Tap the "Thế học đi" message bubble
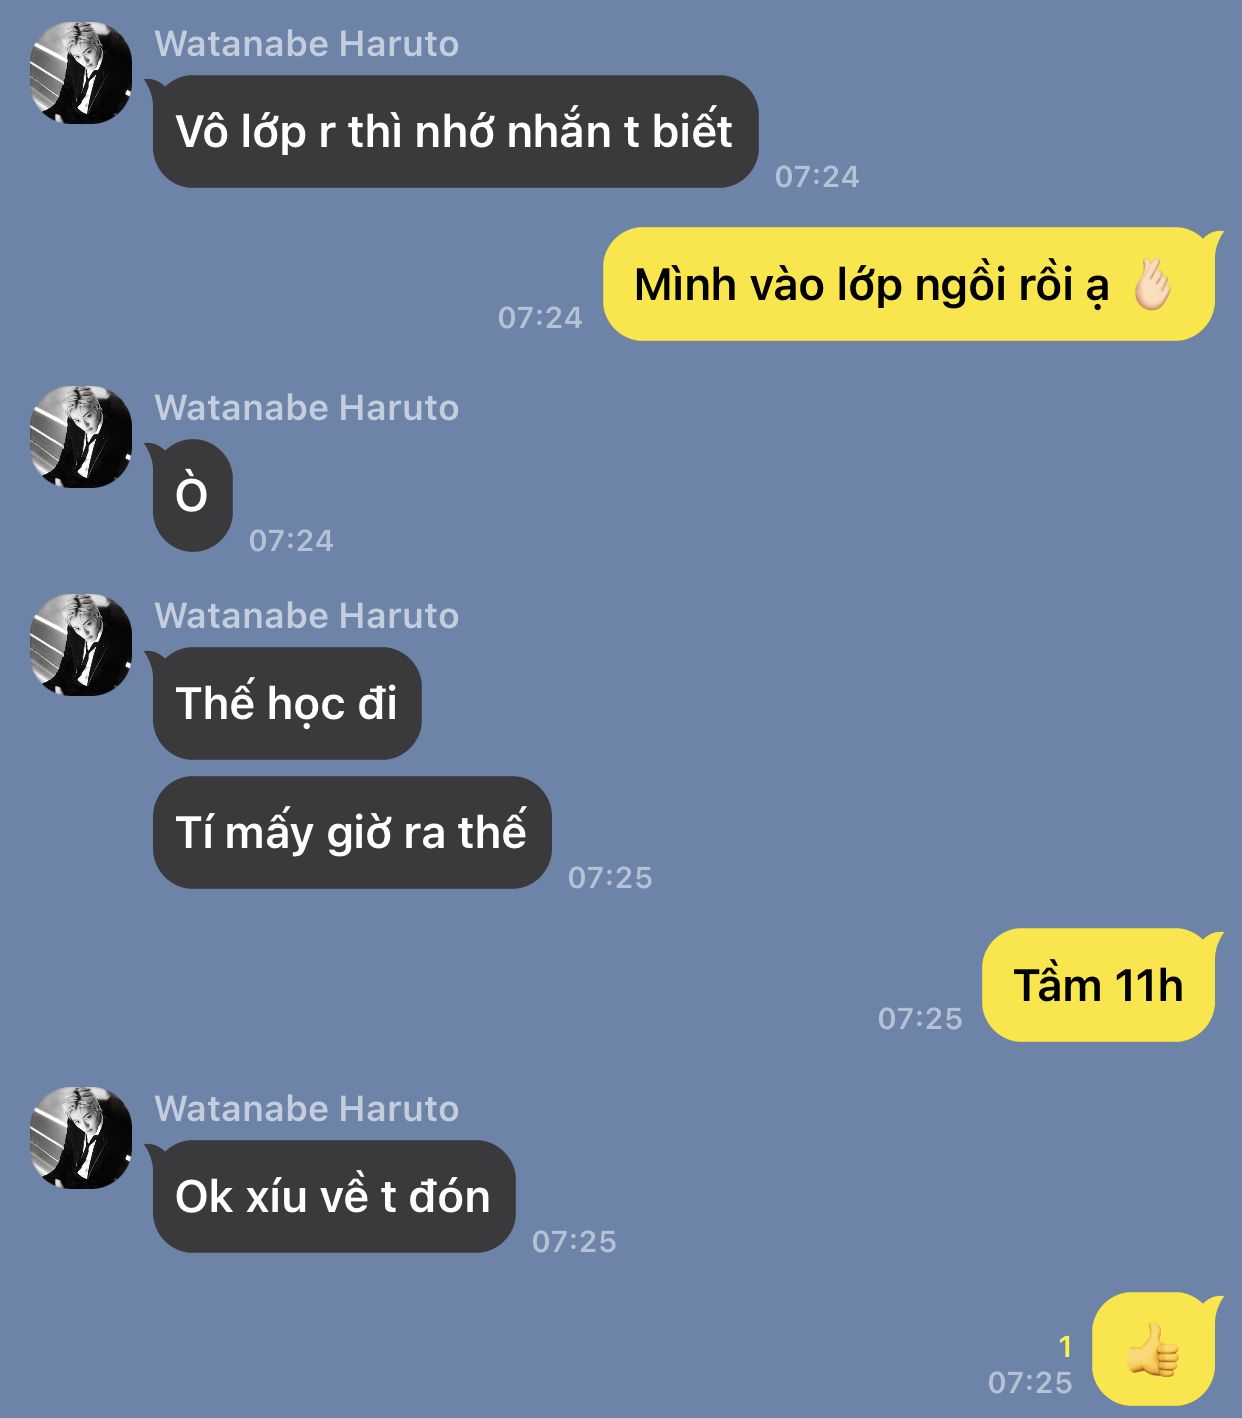This screenshot has height=1418, width=1242. pyautogui.click(x=287, y=703)
